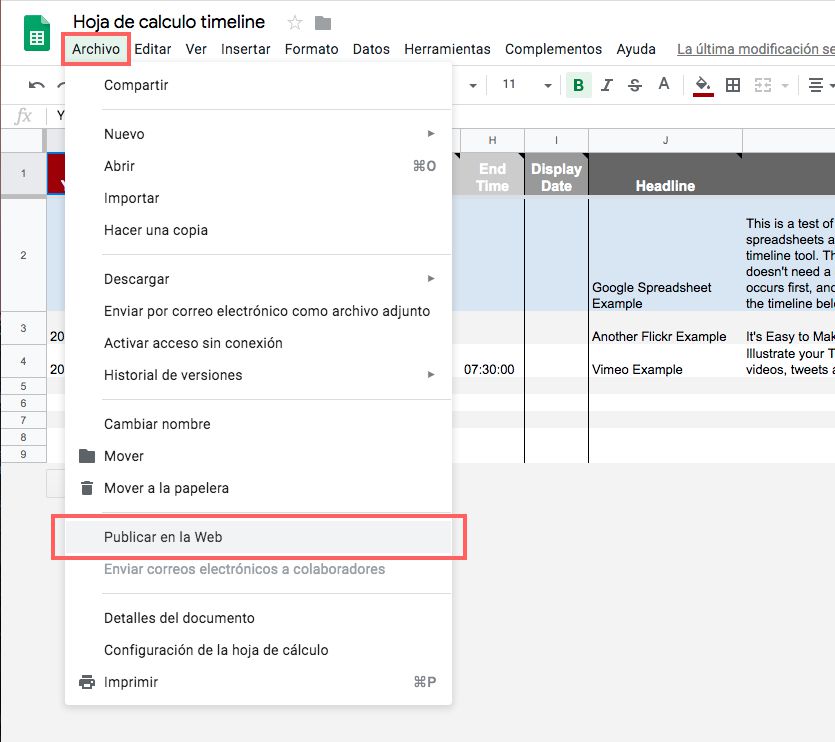Select Publicar en la Web
Viewport: 835px width, 742px height.
pos(258,537)
